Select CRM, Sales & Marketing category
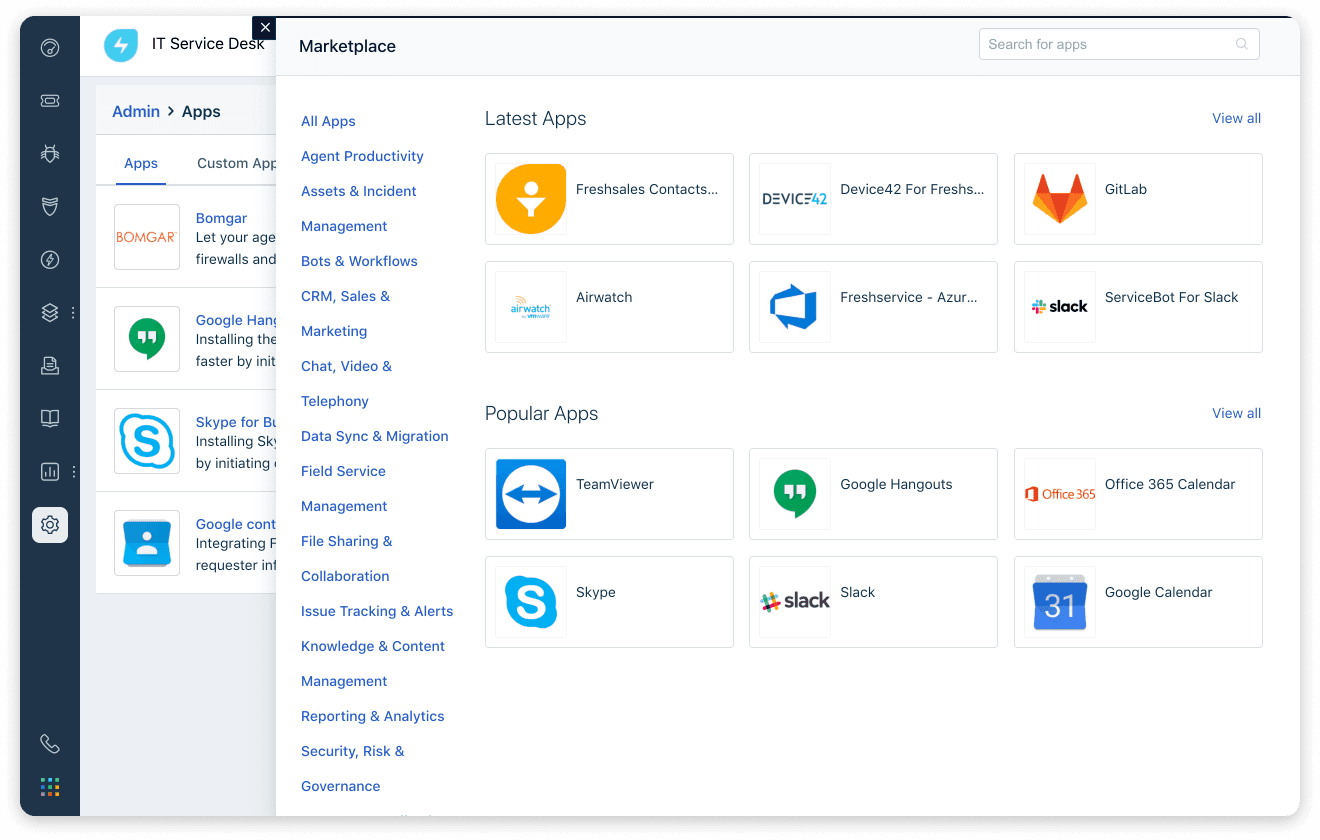Image resolution: width=1320 pixels, height=840 pixels. point(345,313)
